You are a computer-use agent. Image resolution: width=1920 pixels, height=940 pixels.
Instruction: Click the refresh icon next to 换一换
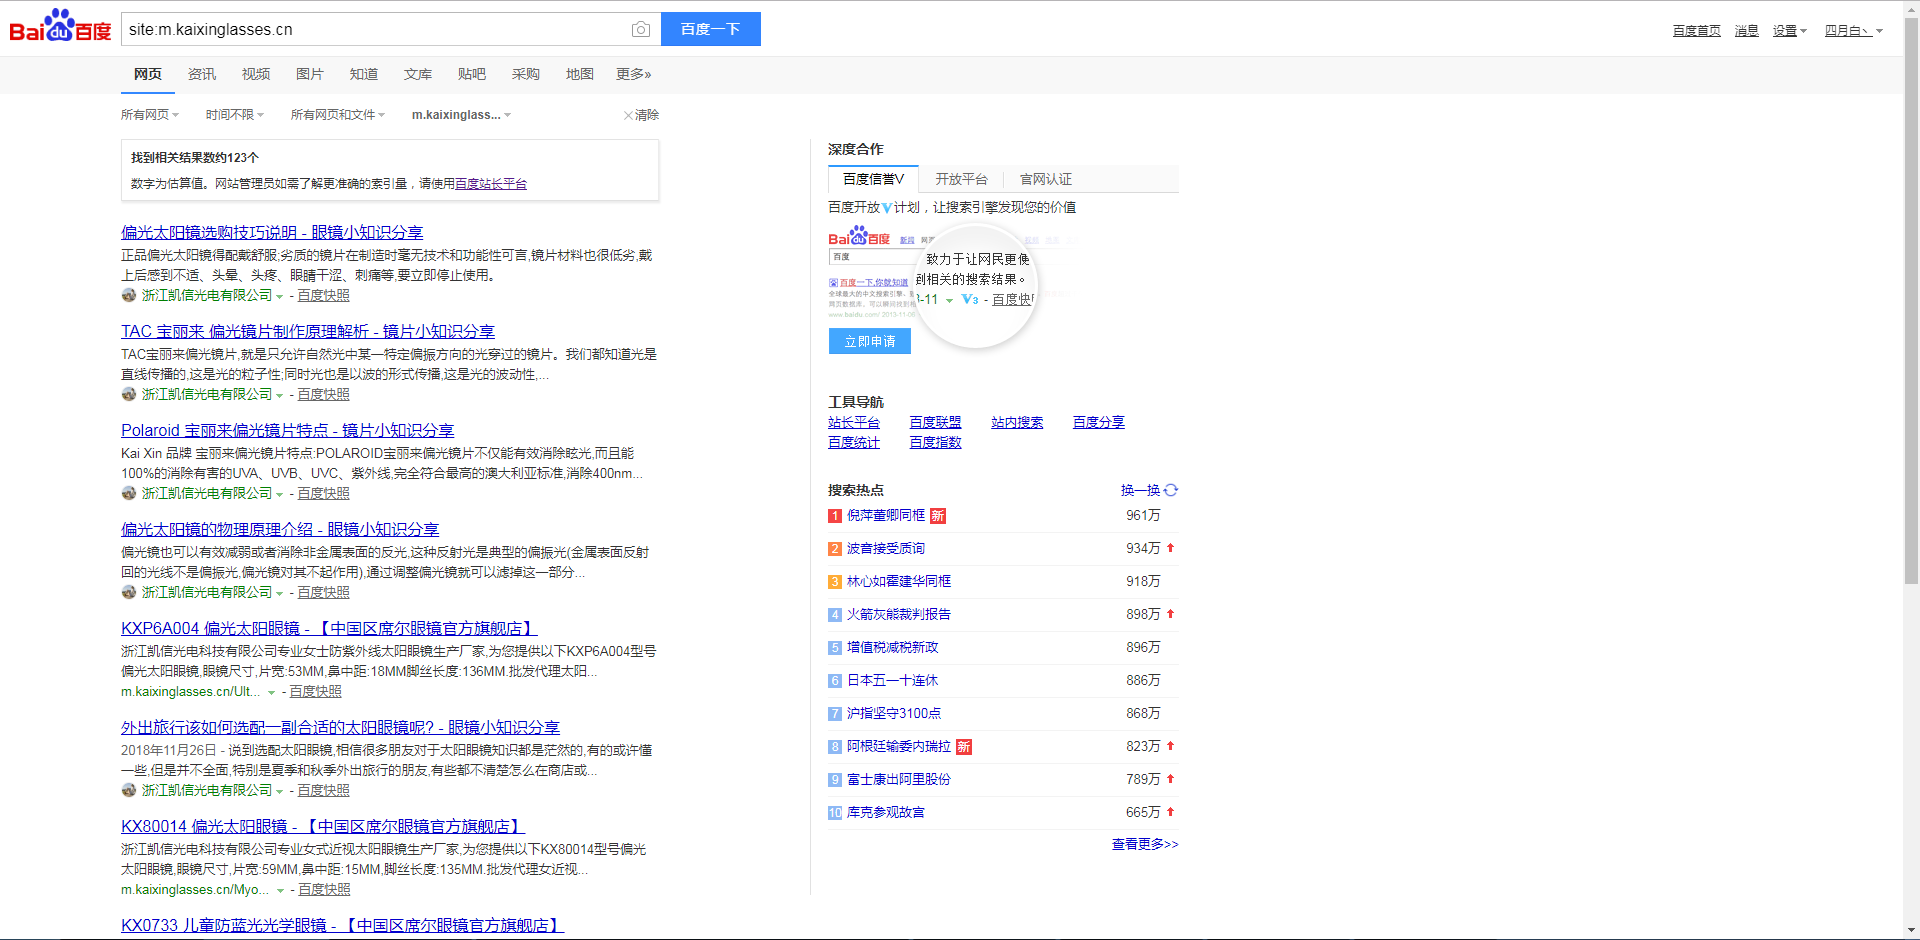(1171, 490)
